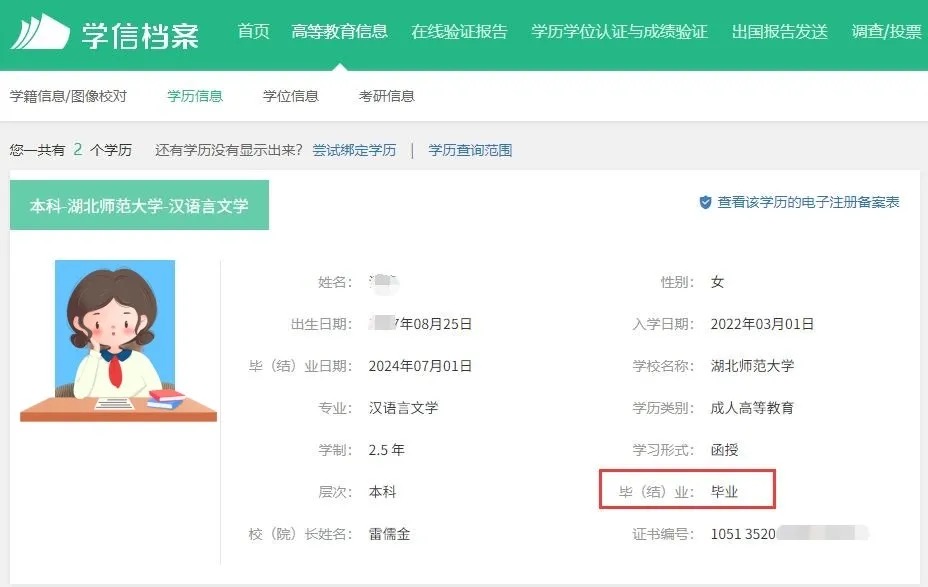Select 出国报告发送 in the navigation bar

(779, 31)
